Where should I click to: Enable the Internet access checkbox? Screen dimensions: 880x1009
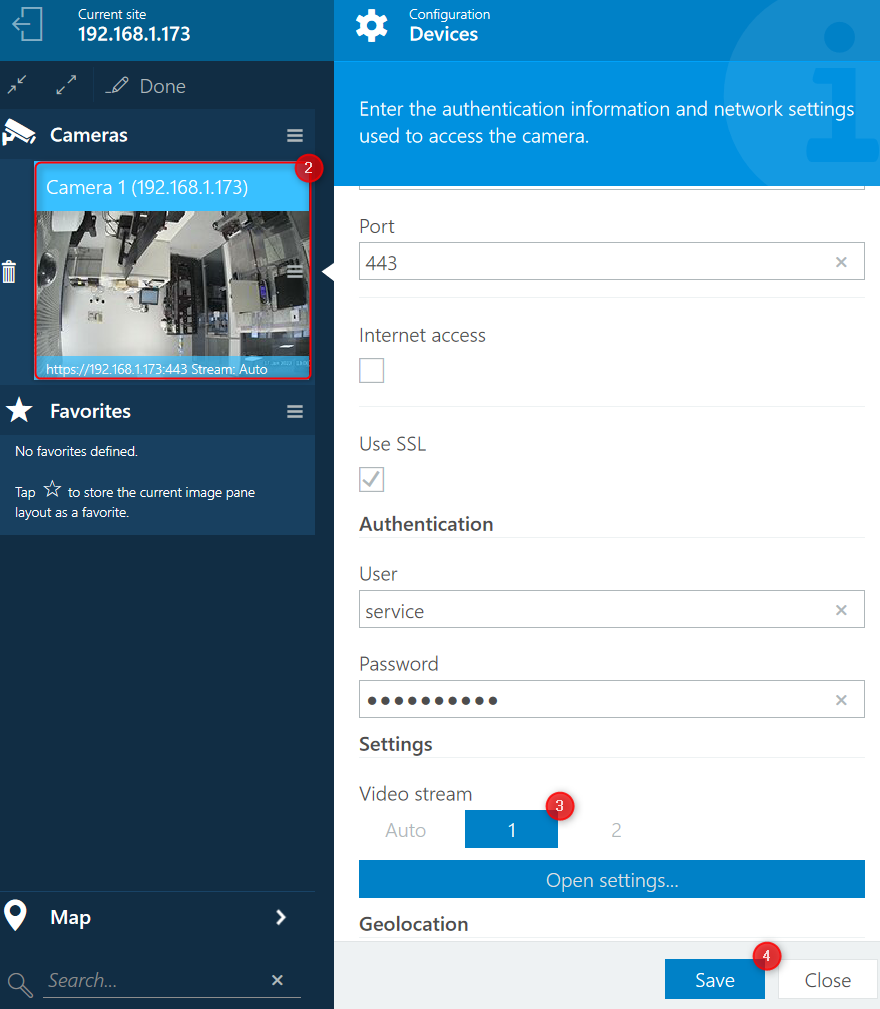point(371,371)
